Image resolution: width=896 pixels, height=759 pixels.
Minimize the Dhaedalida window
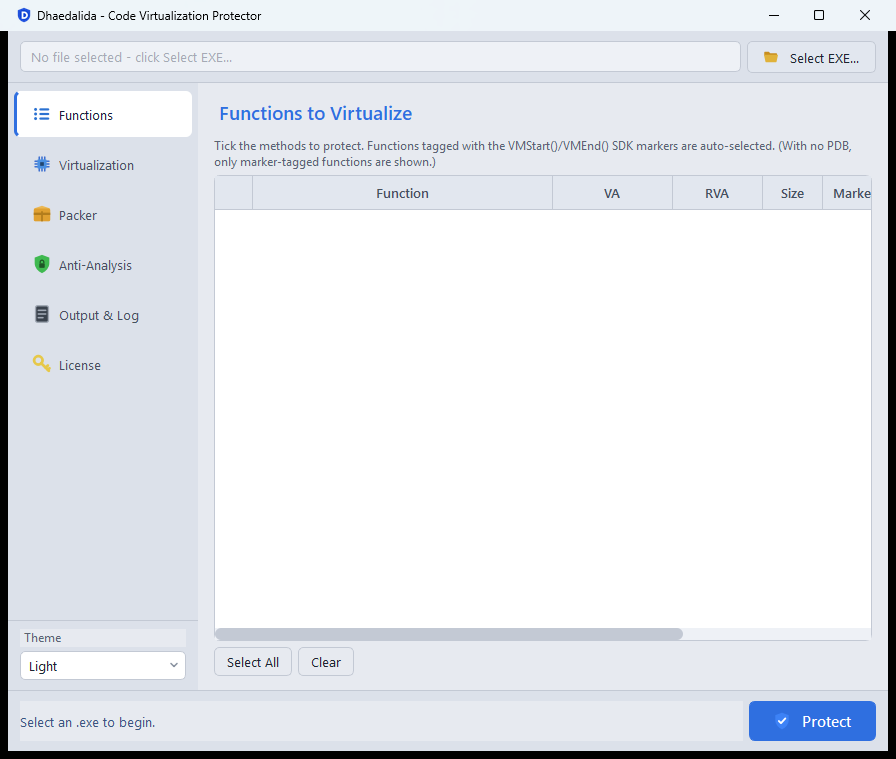pyautogui.click(x=774, y=15)
